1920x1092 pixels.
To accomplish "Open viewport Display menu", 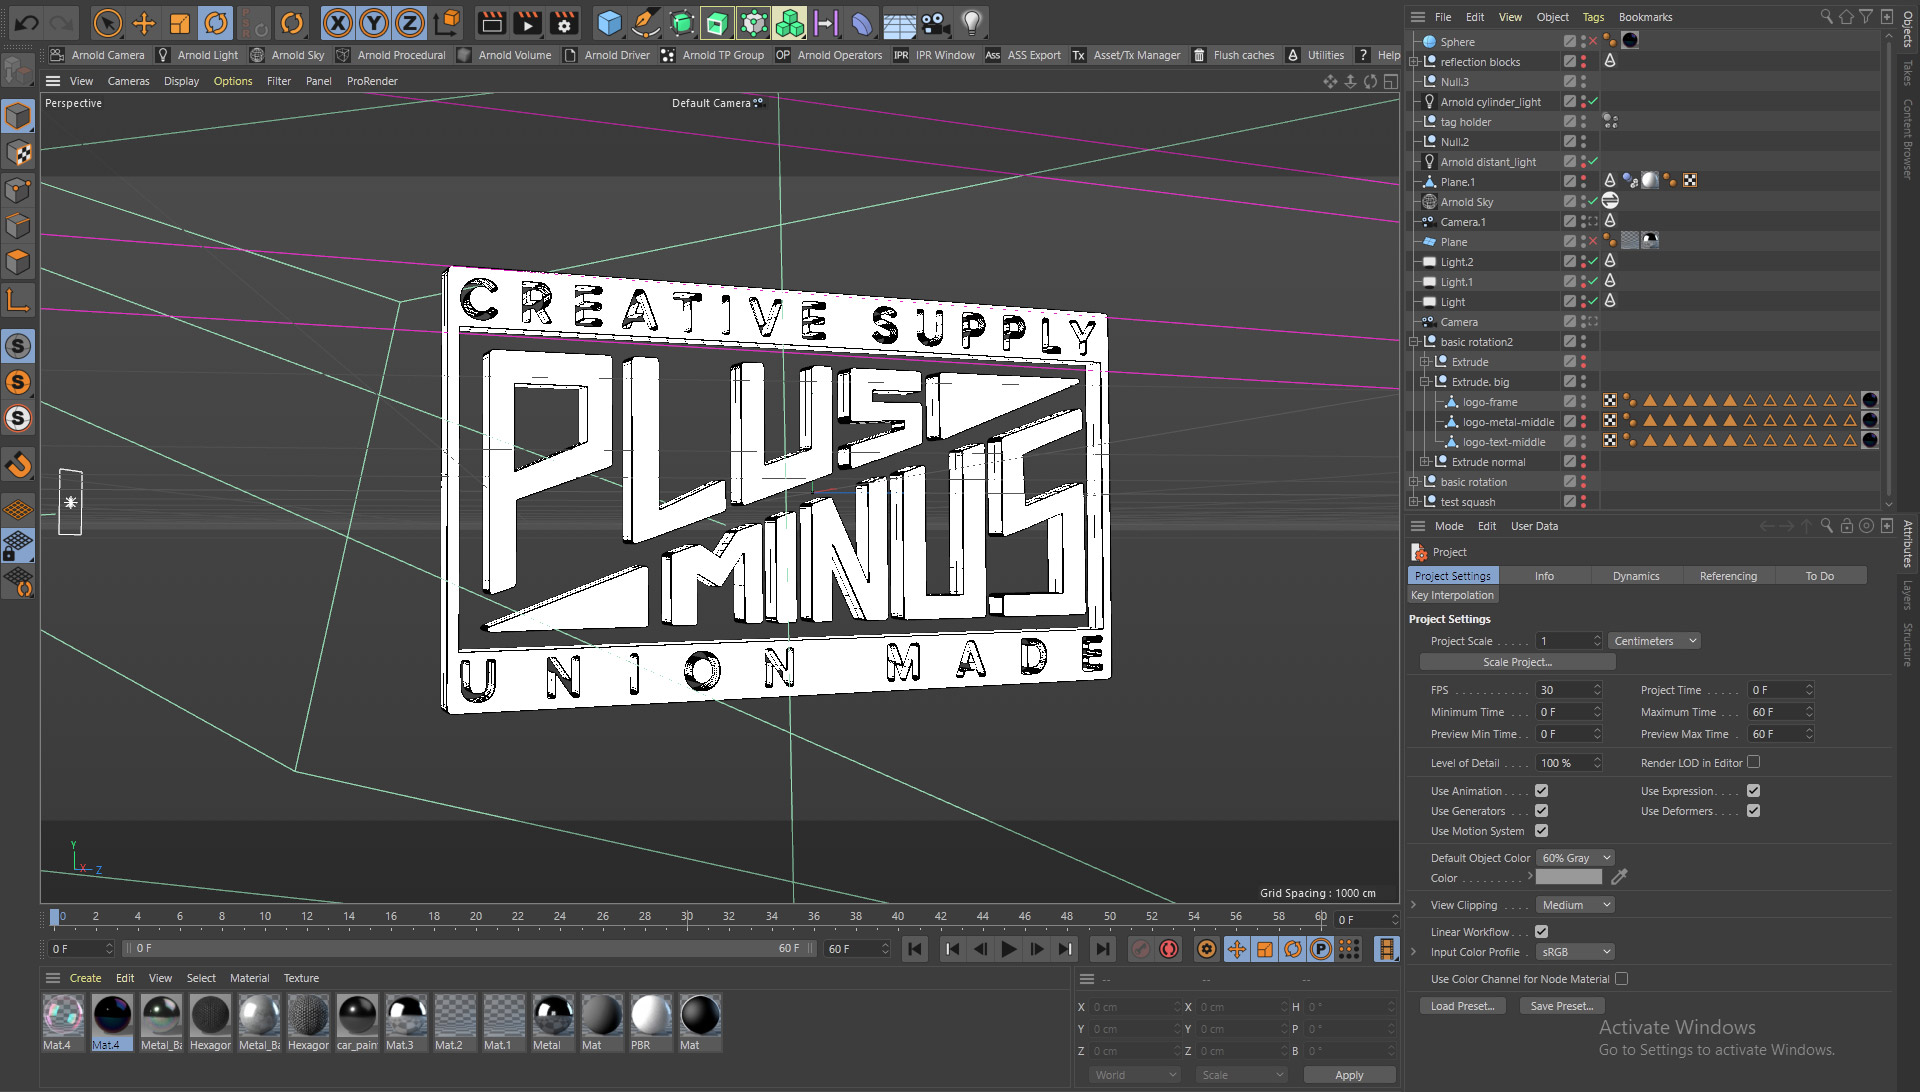I will pos(181,81).
